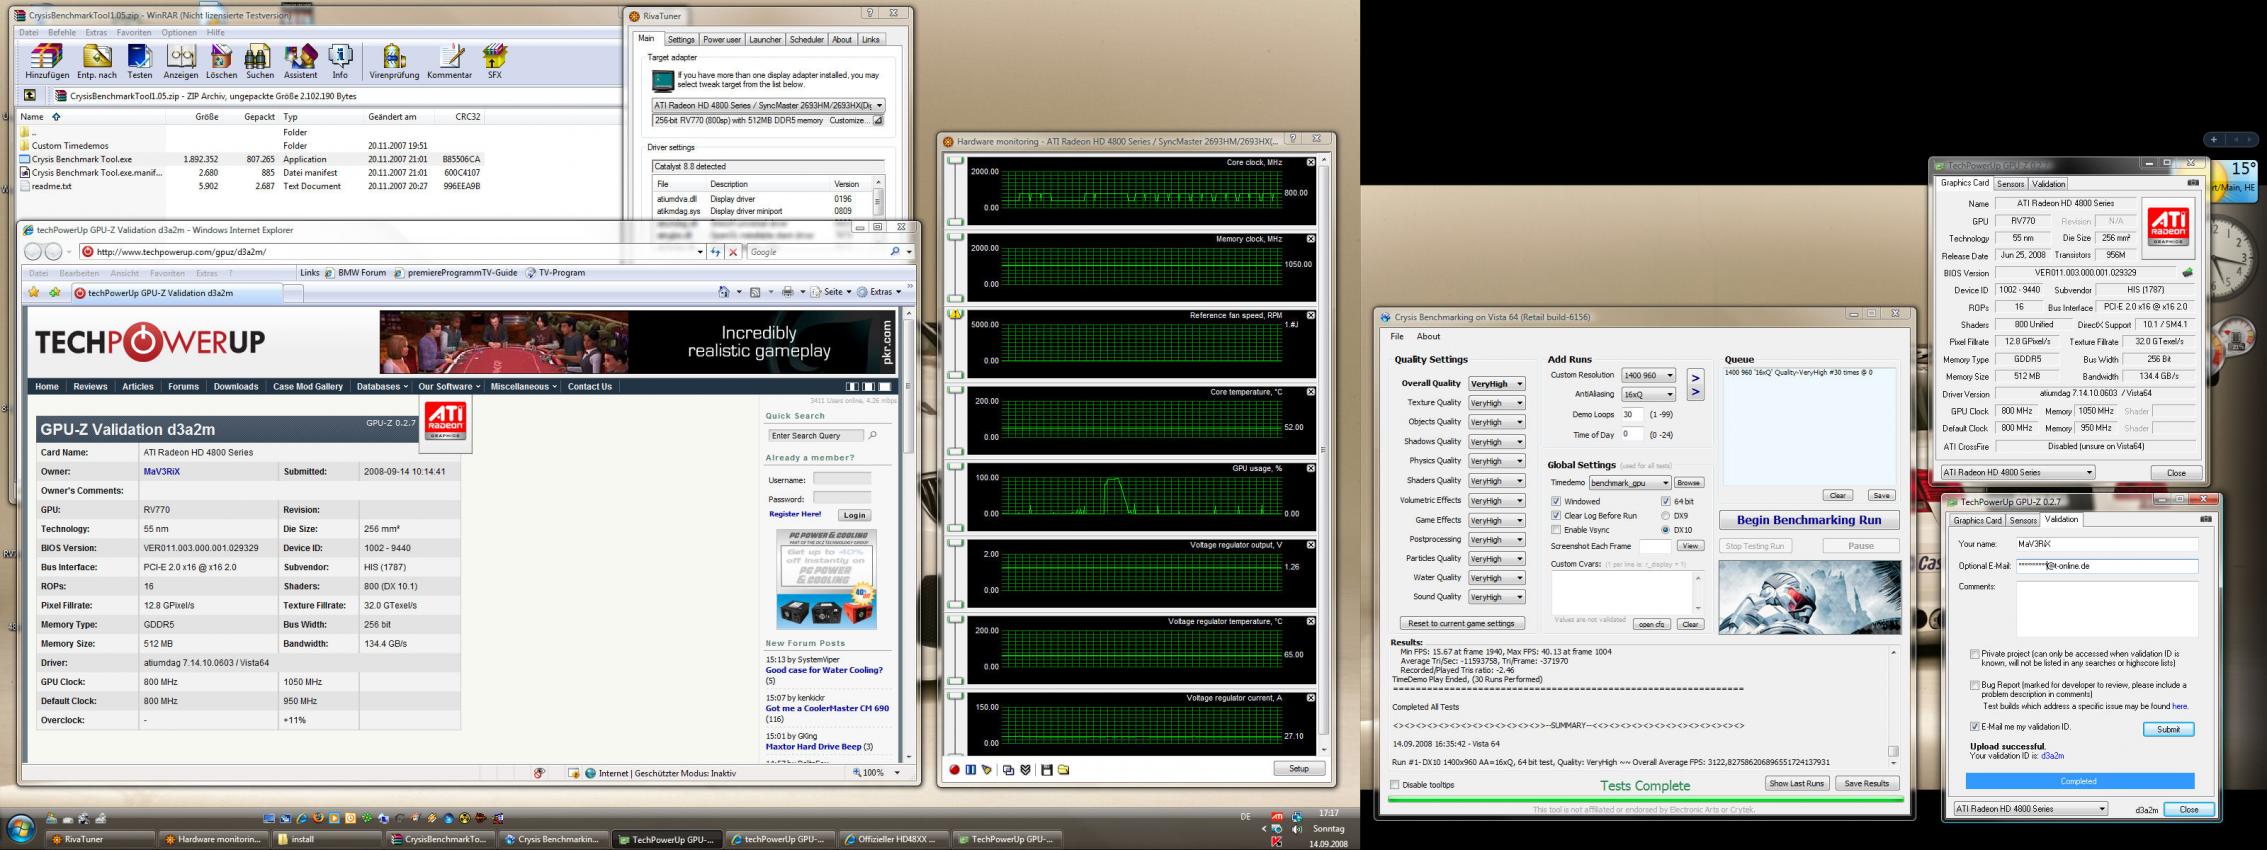Click fan speed warning icon in Hardware monitoring

955,314
